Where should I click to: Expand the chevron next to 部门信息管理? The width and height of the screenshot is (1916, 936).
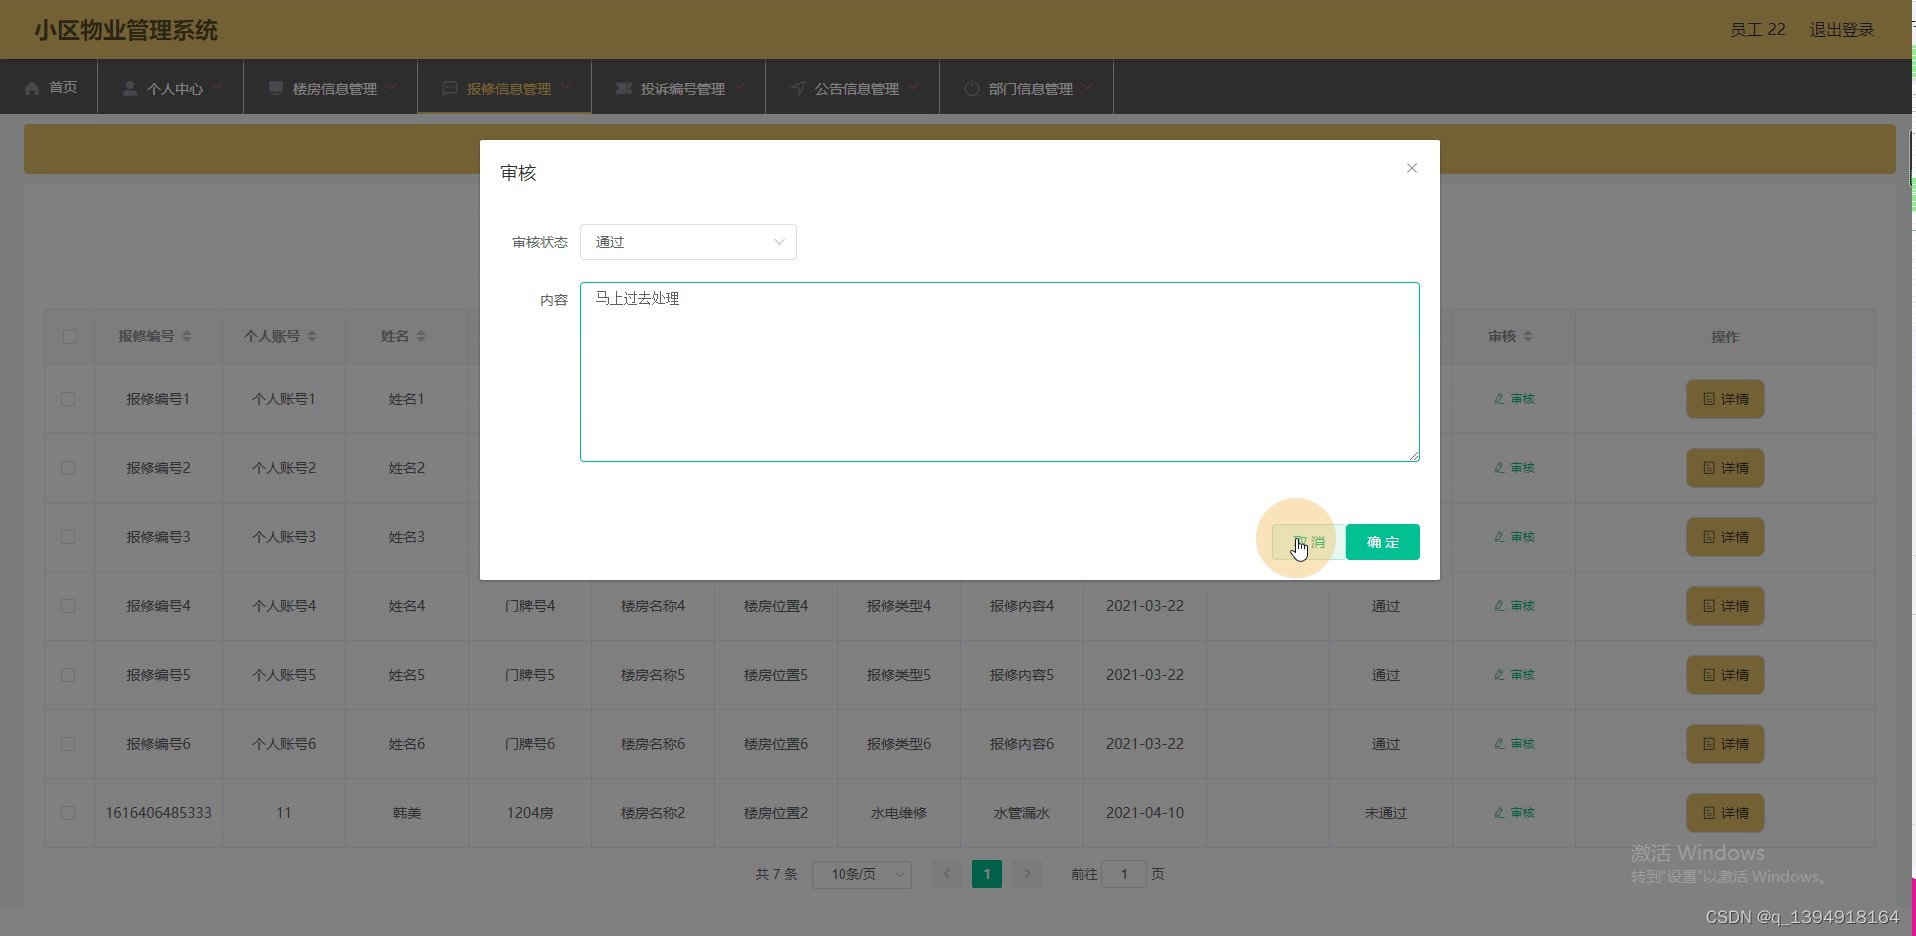click(x=1088, y=88)
